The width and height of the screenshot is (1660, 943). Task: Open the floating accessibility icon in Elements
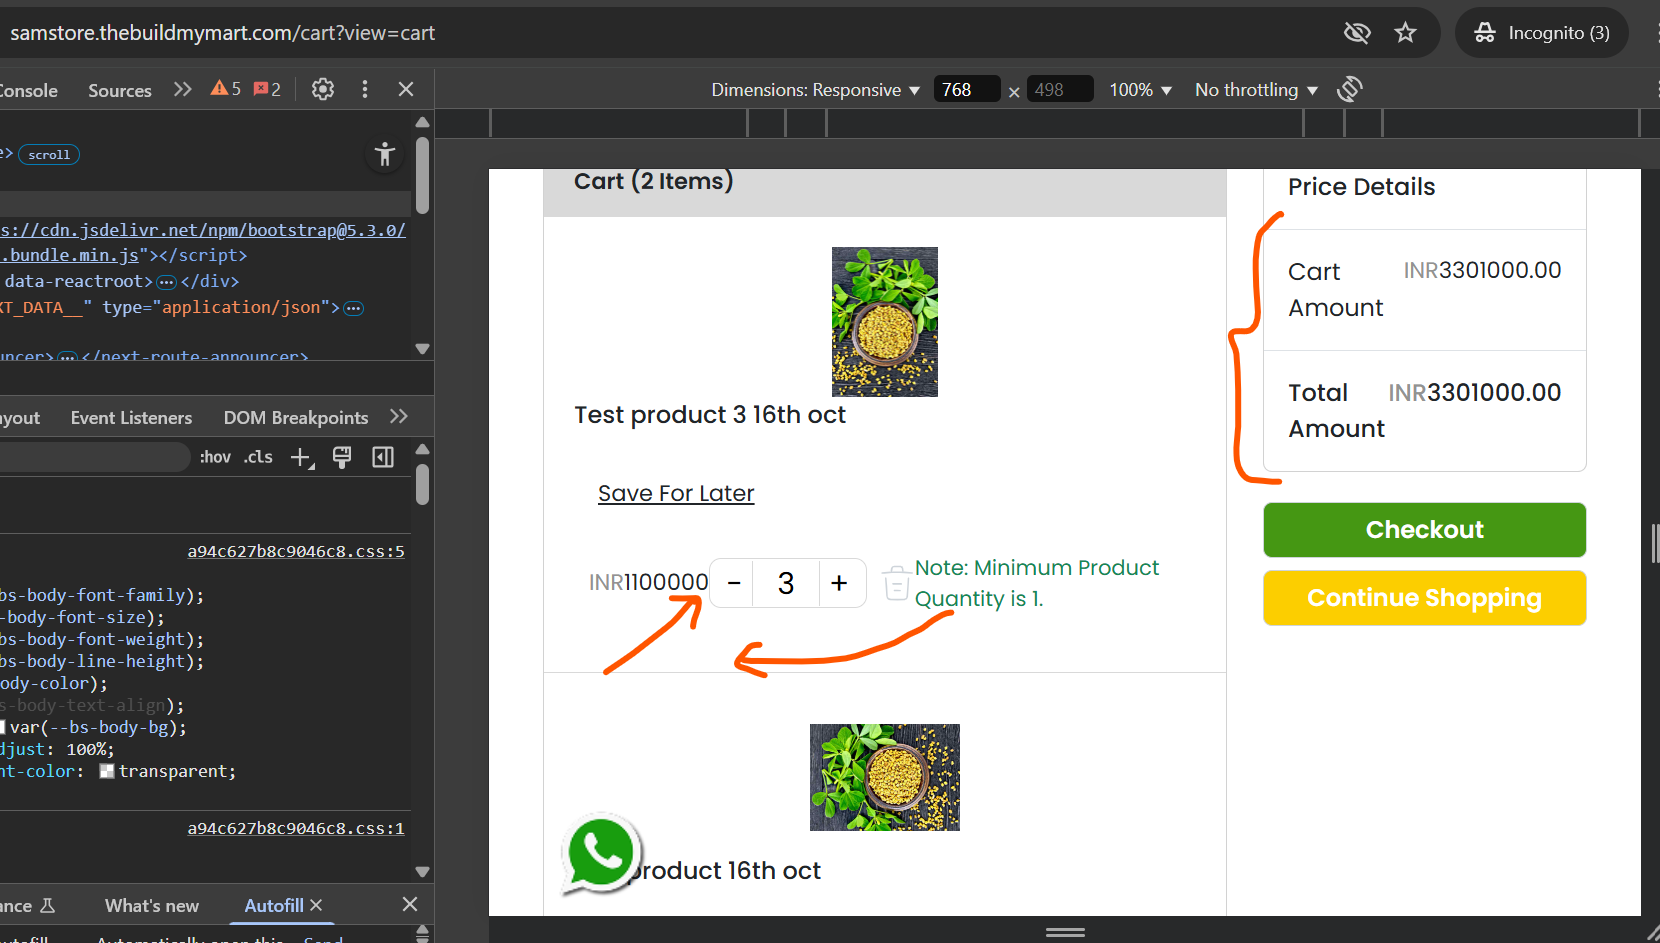pos(385,154)
